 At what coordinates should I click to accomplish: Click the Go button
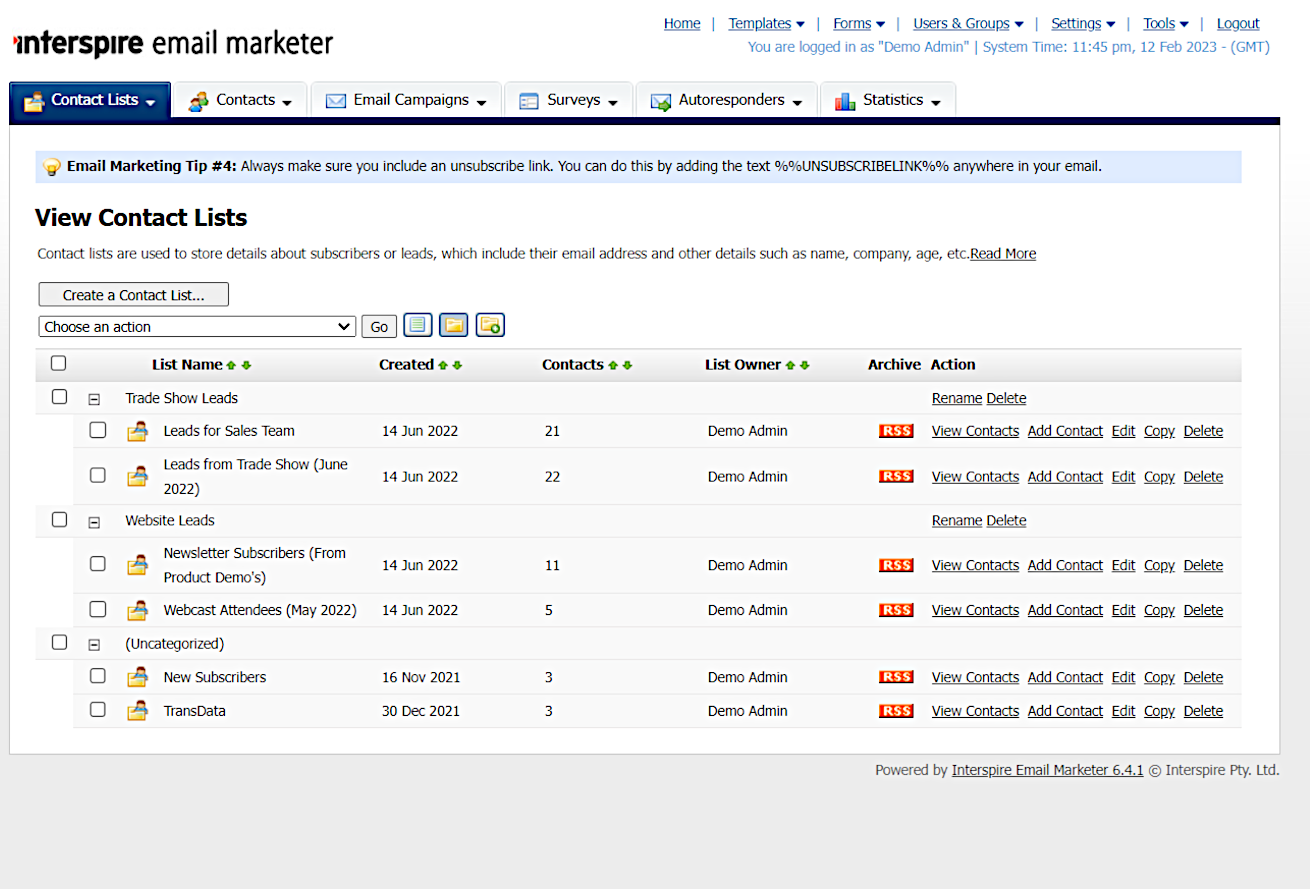point(379,327)
